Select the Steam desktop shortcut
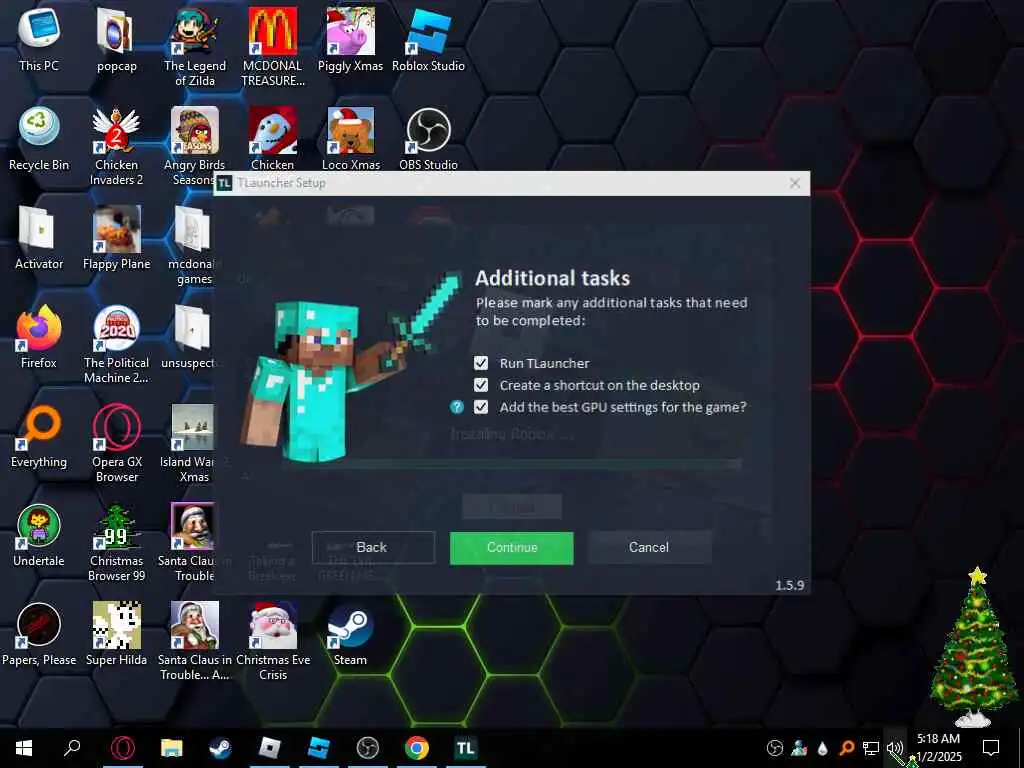 point(350,635)
